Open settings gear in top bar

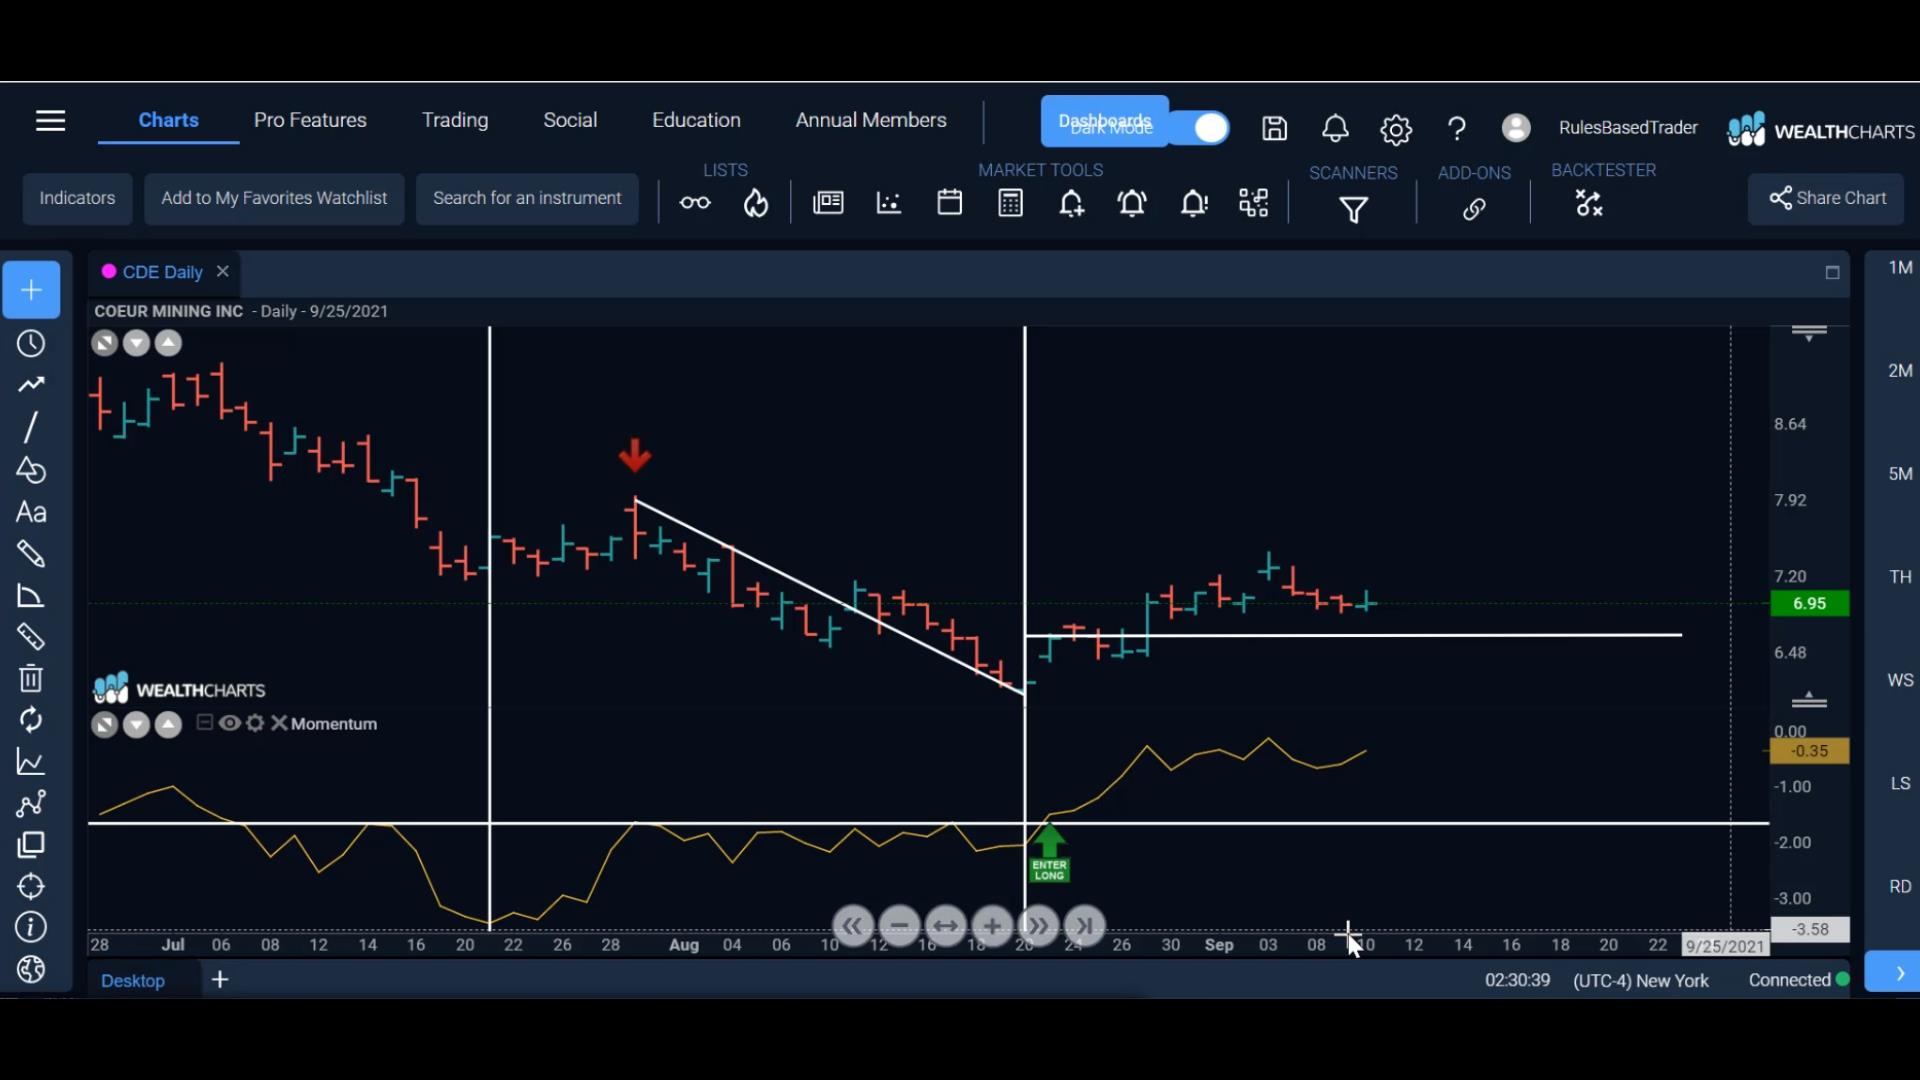(1396, 129)
